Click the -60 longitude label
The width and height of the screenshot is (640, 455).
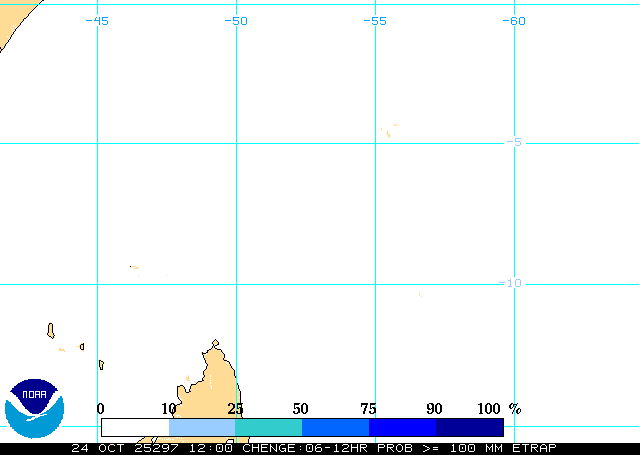514,20
